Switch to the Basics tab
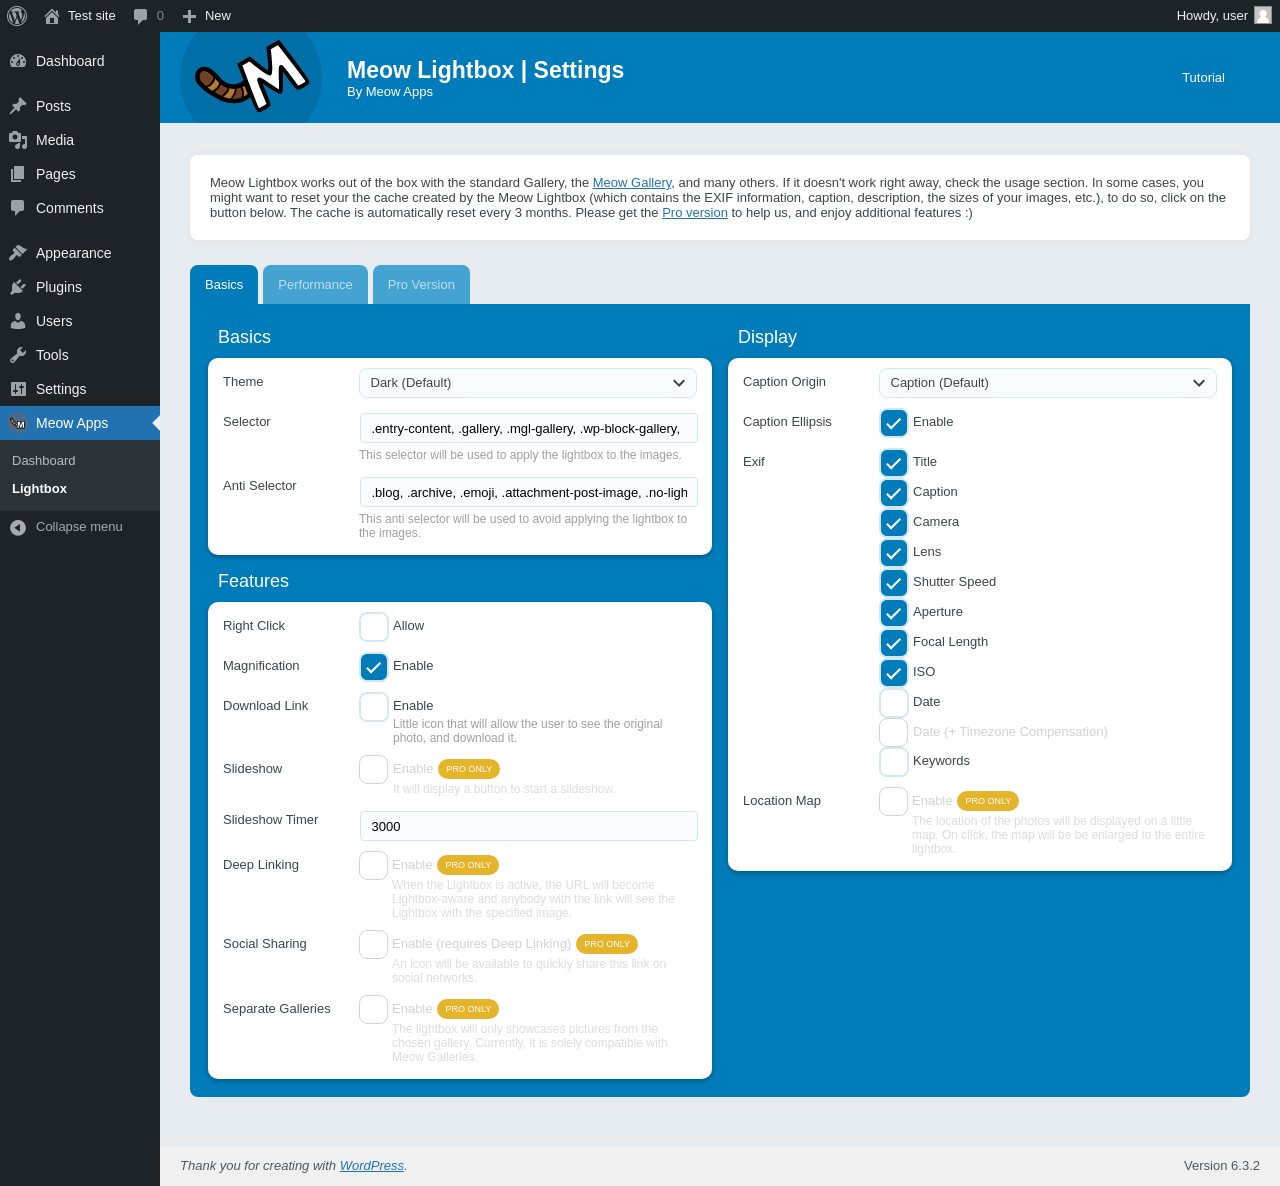1280x1186 pixels. pyautogui.click(x=224, y=285)
